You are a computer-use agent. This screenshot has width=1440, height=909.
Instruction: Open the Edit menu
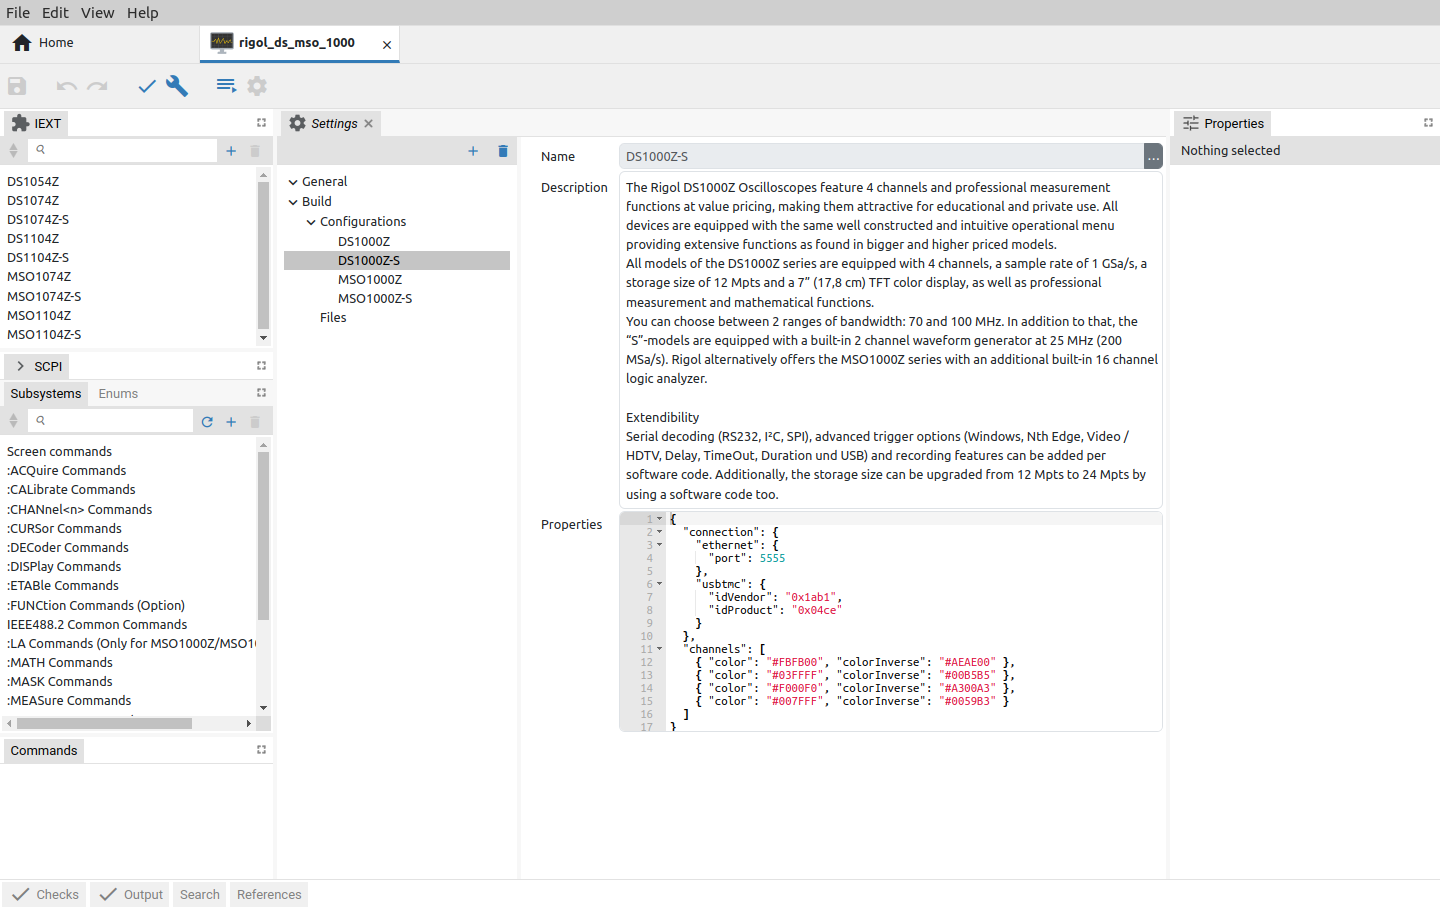55,13
